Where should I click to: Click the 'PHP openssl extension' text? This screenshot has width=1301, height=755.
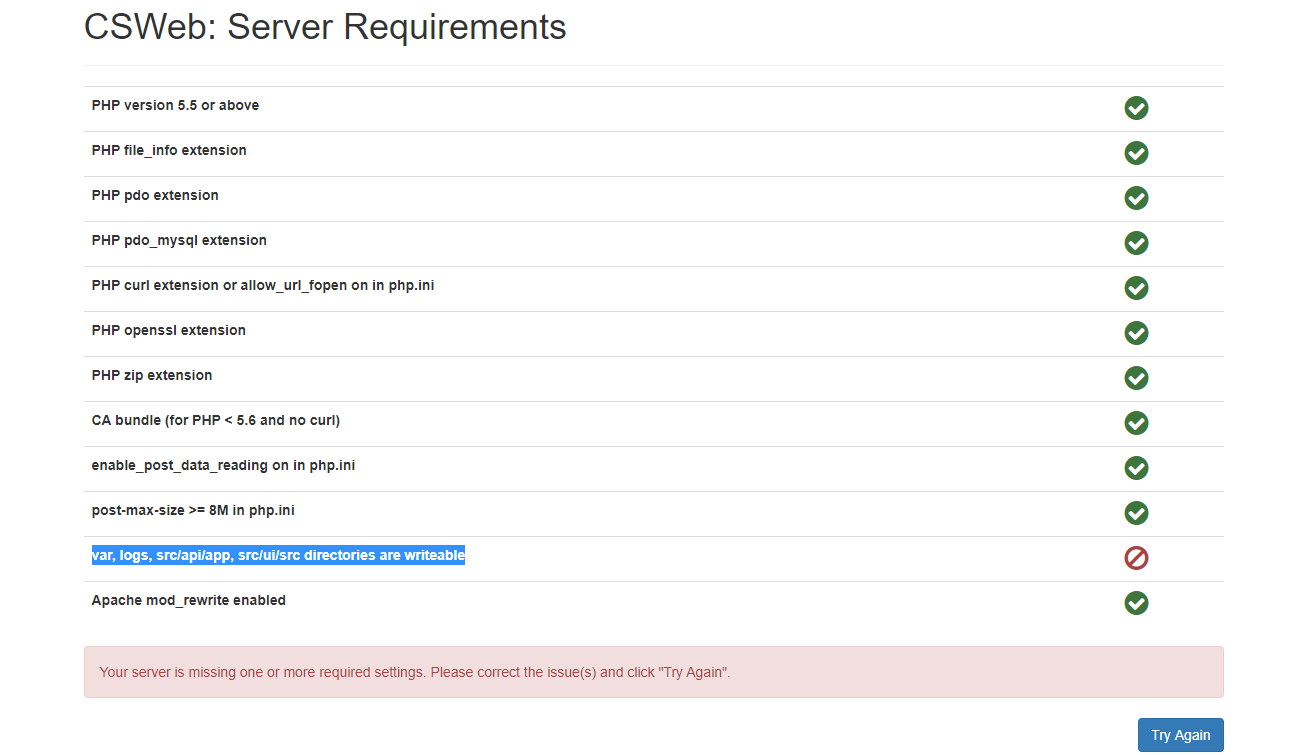click(168, 330)
